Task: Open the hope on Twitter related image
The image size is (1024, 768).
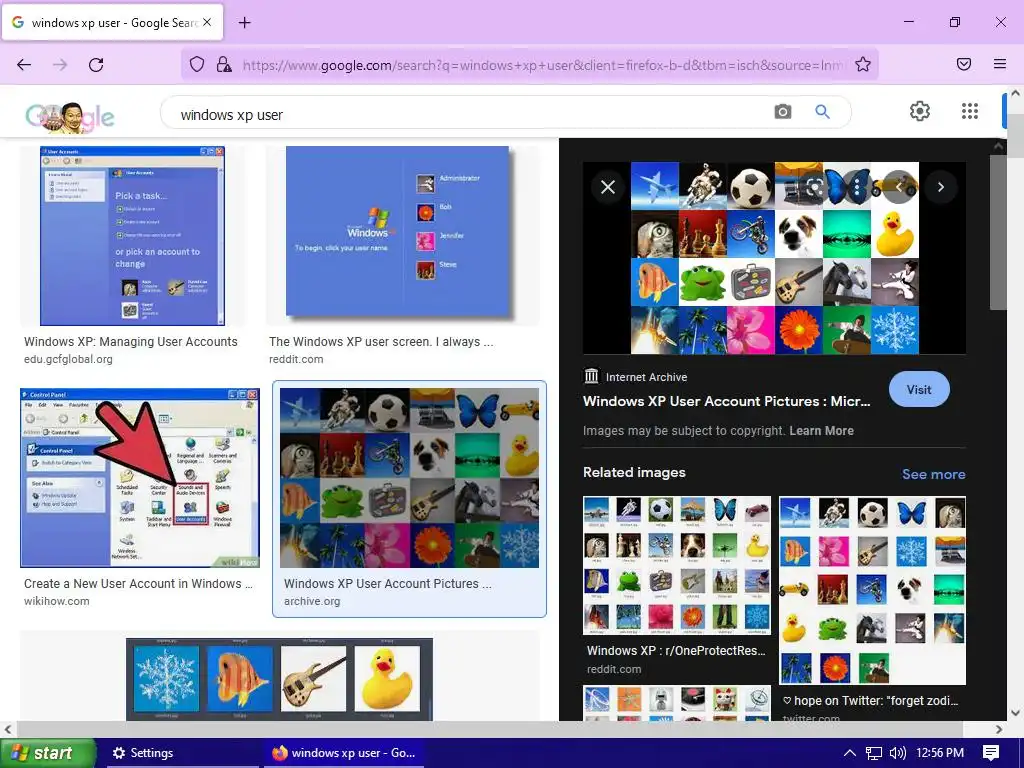Action: click(872, 590)
